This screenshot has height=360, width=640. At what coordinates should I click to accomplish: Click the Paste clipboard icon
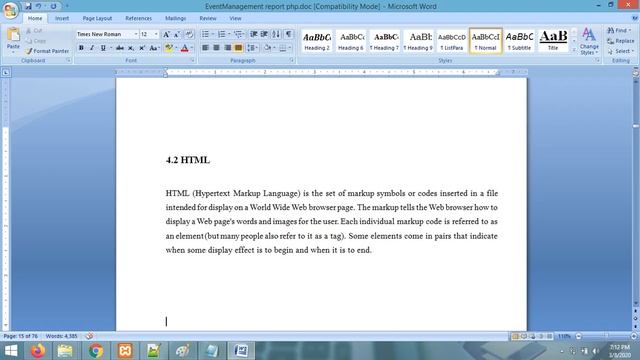click(x=13, y=35)
